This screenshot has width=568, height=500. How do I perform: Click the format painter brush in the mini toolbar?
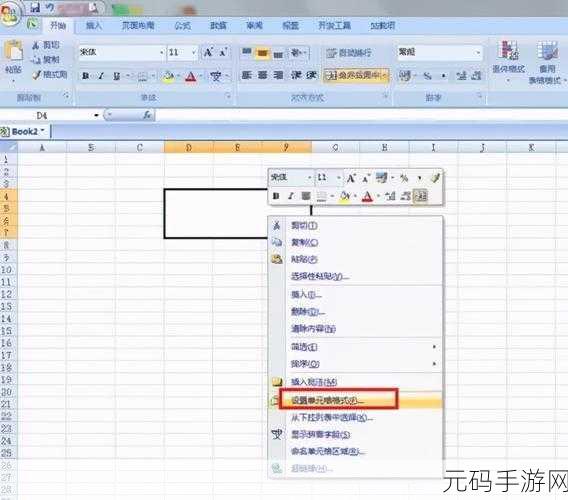[x=435, y=178]
